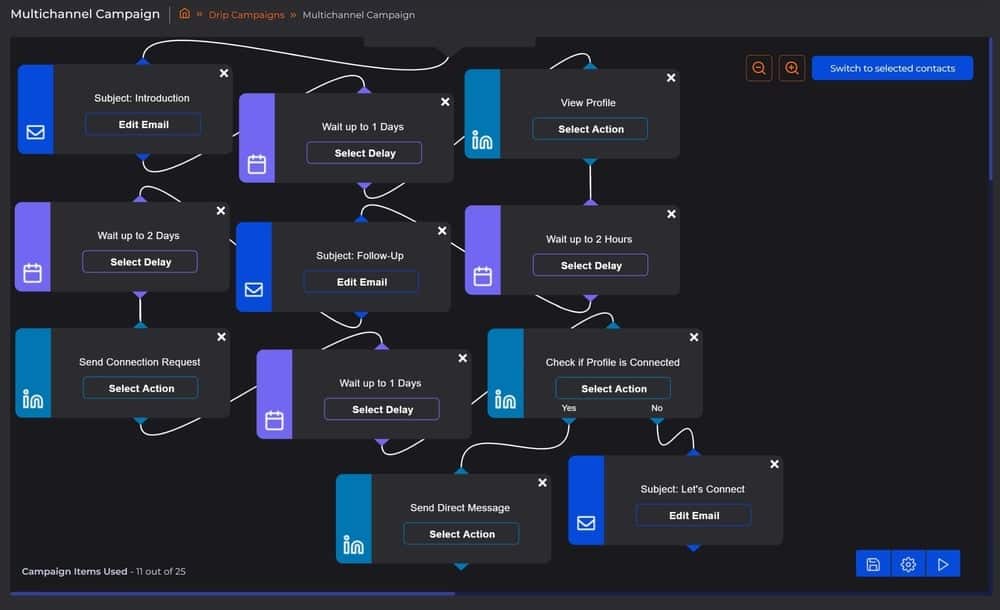Save the campaign with the floppy disk icon
This screenshot has width=1000, height=610.
[873, 564]
